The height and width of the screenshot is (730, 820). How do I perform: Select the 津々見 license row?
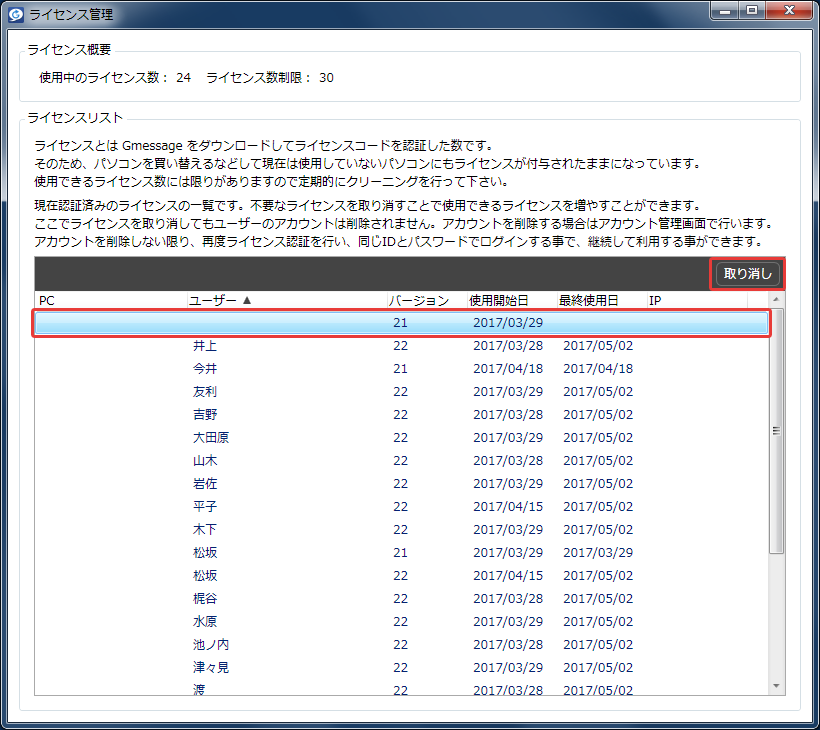pos(402,668)
